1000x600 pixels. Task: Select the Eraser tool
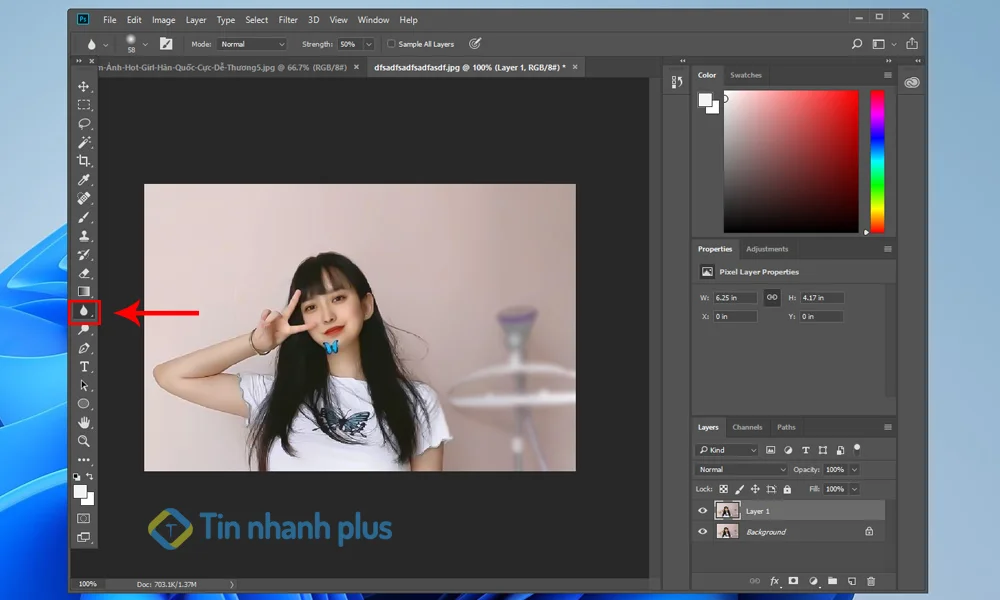[x=84, y=273]
